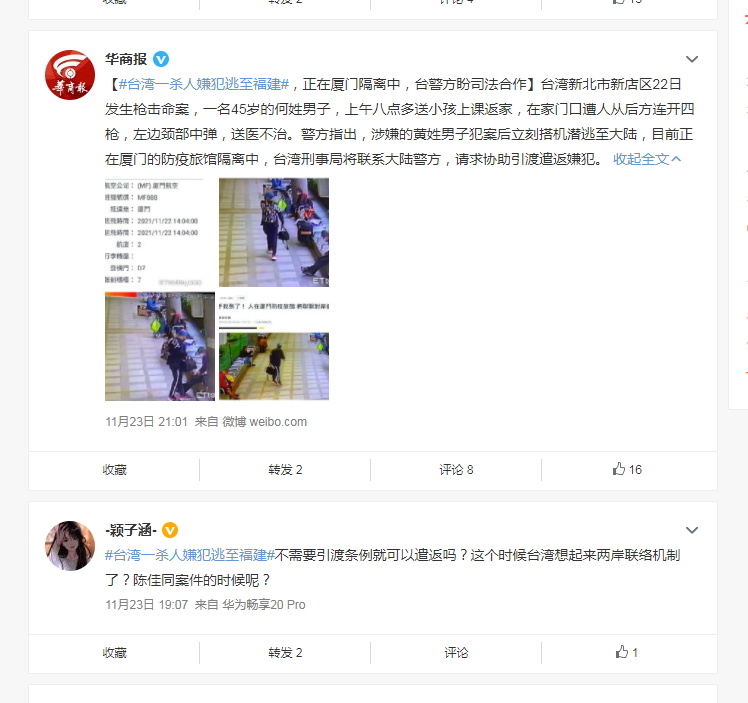Like the -颖子涵- post thumbs-up

[627, 652]
